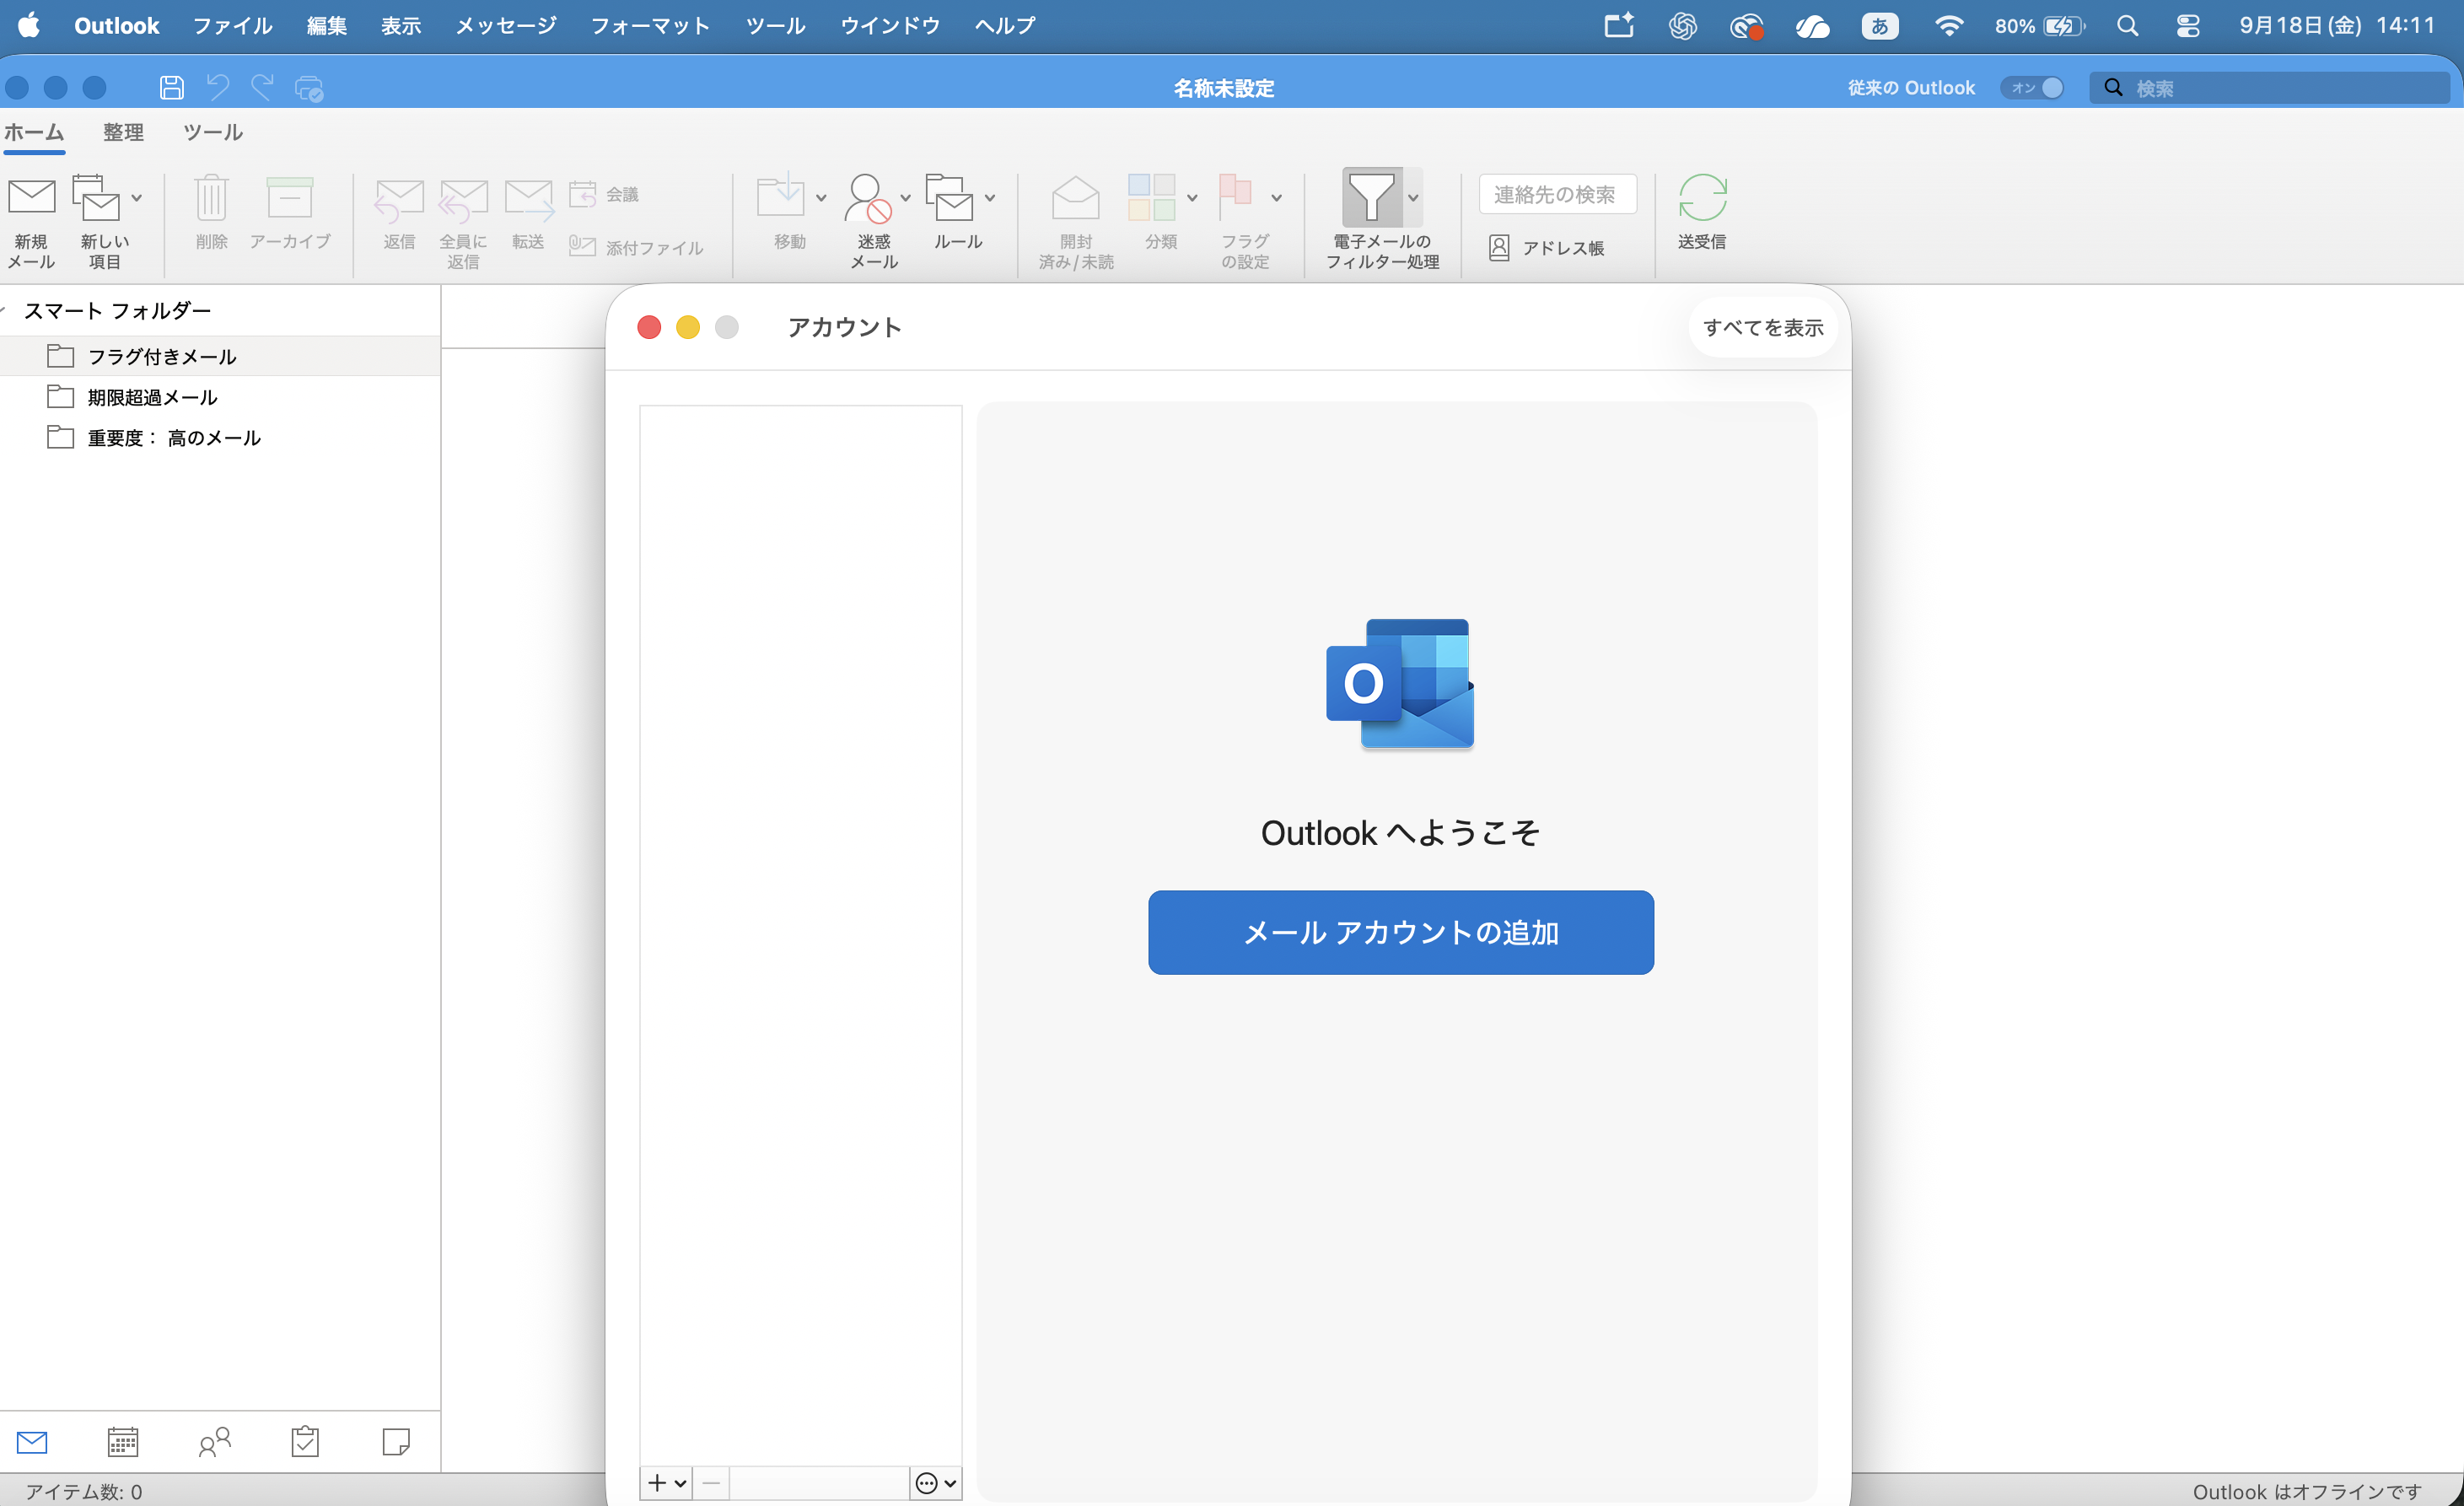Click the print icon in title bar

pyautogui.click(x=309, y=88)
